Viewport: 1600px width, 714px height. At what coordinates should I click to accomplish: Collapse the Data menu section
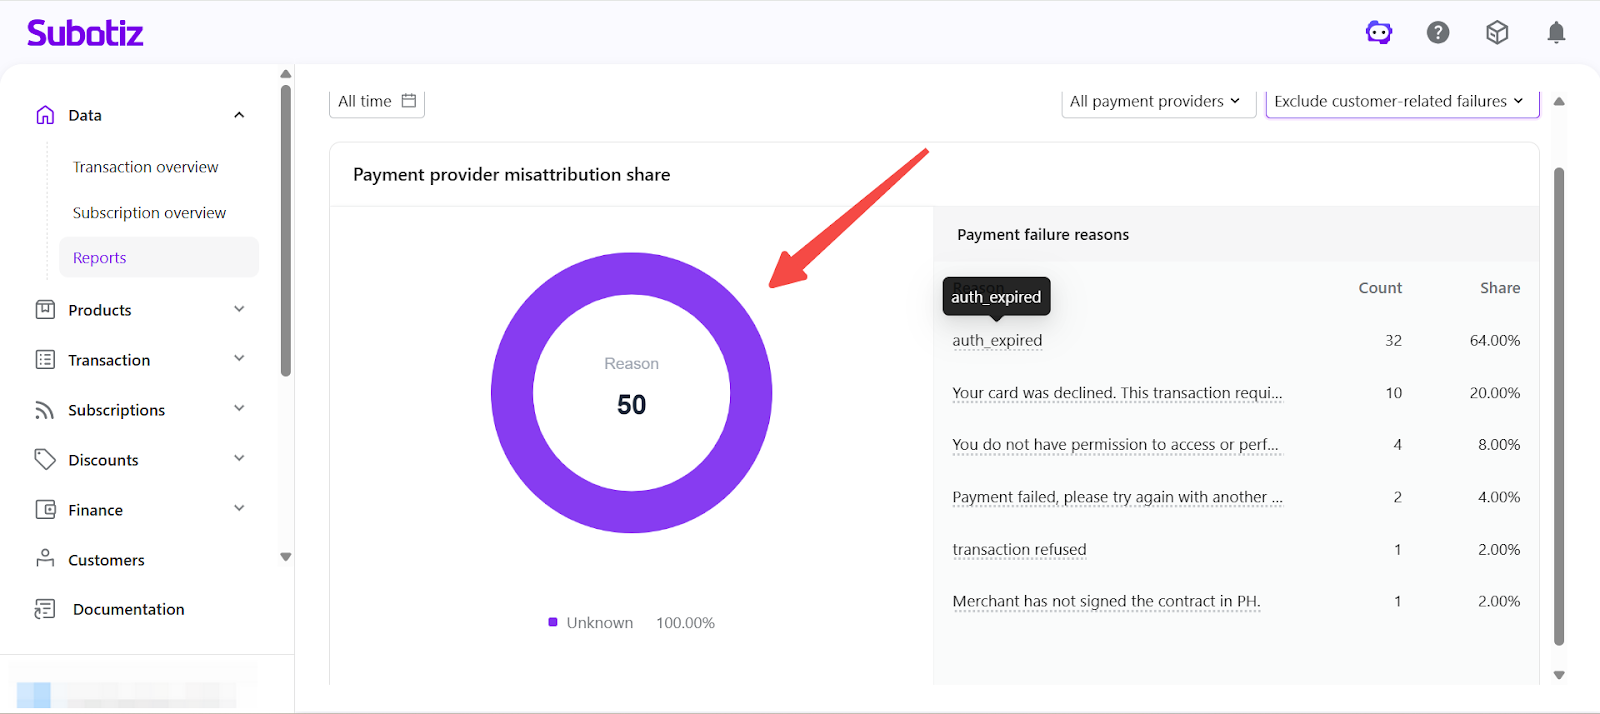(x=239, y=115)
